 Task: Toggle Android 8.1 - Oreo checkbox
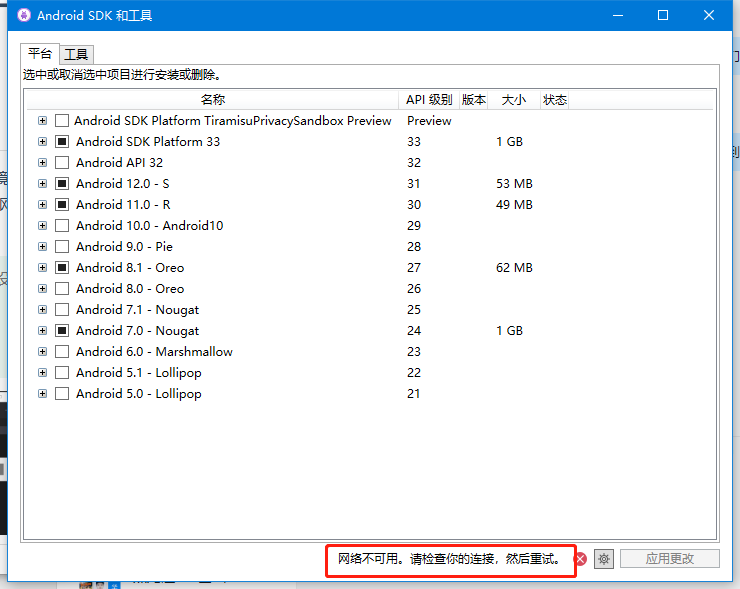coord(62,267)
